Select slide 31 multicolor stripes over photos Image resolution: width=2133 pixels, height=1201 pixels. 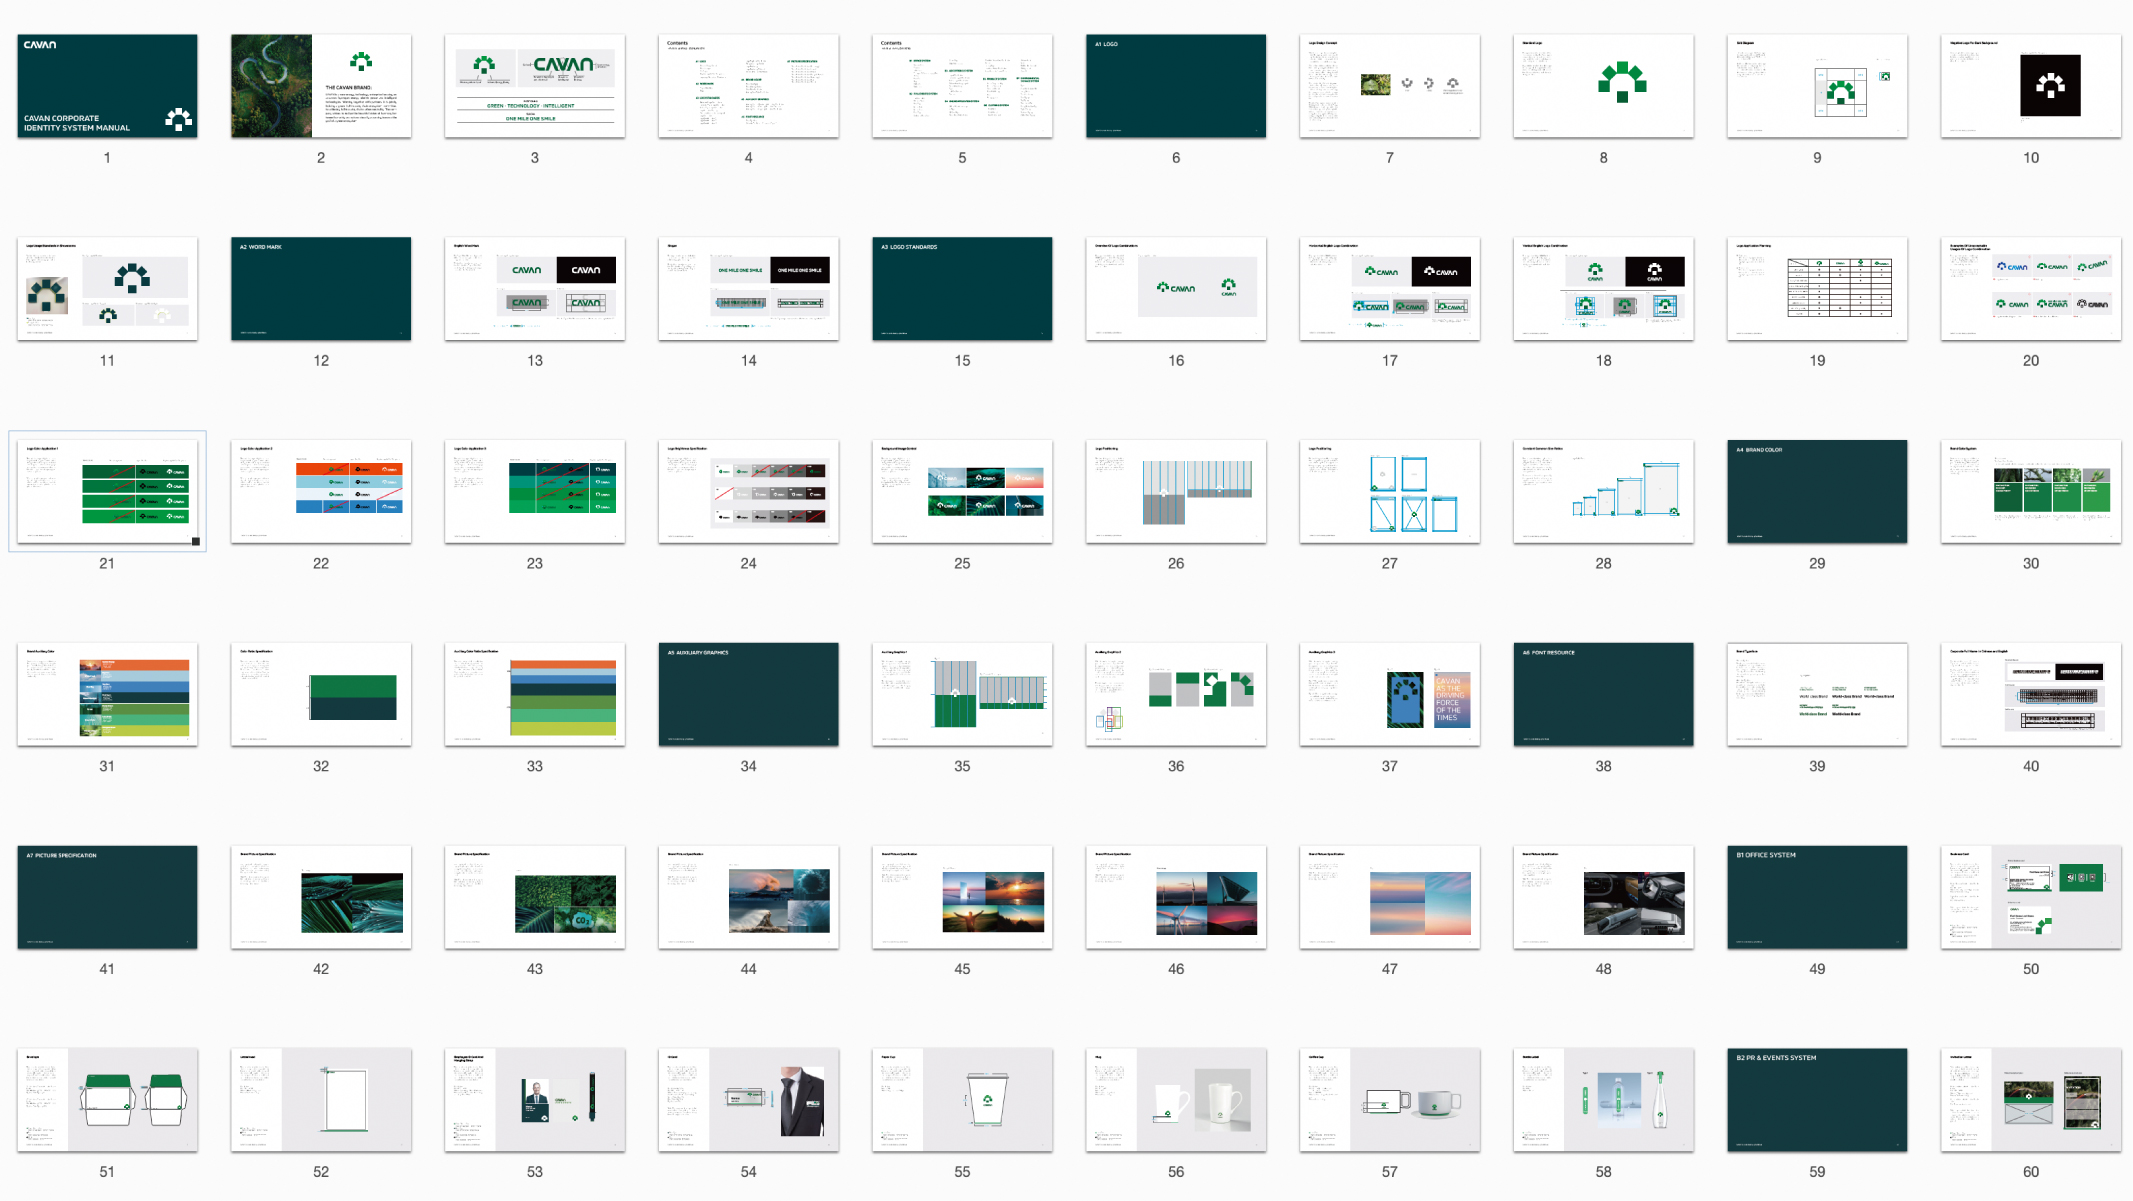click(x=107, y=695)
